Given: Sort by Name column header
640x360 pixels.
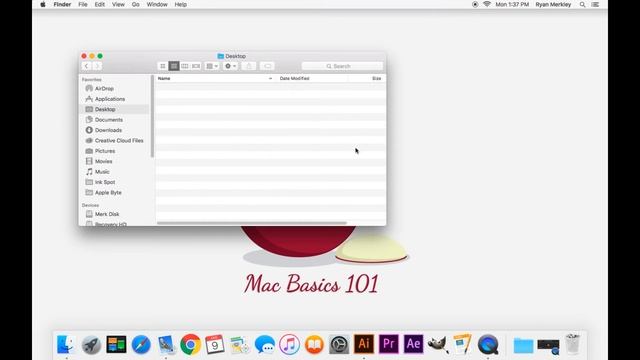Looking at the screenshot, I should pos(164,78).
